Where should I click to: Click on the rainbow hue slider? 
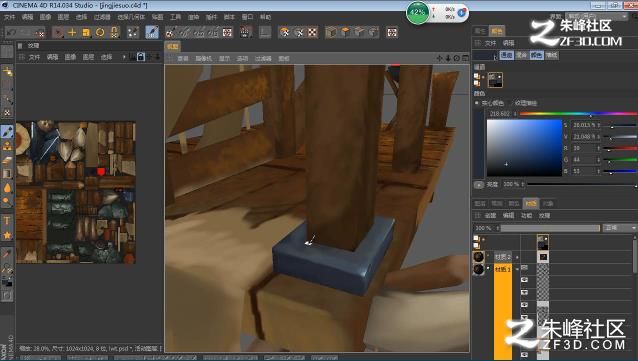[579, 114]
